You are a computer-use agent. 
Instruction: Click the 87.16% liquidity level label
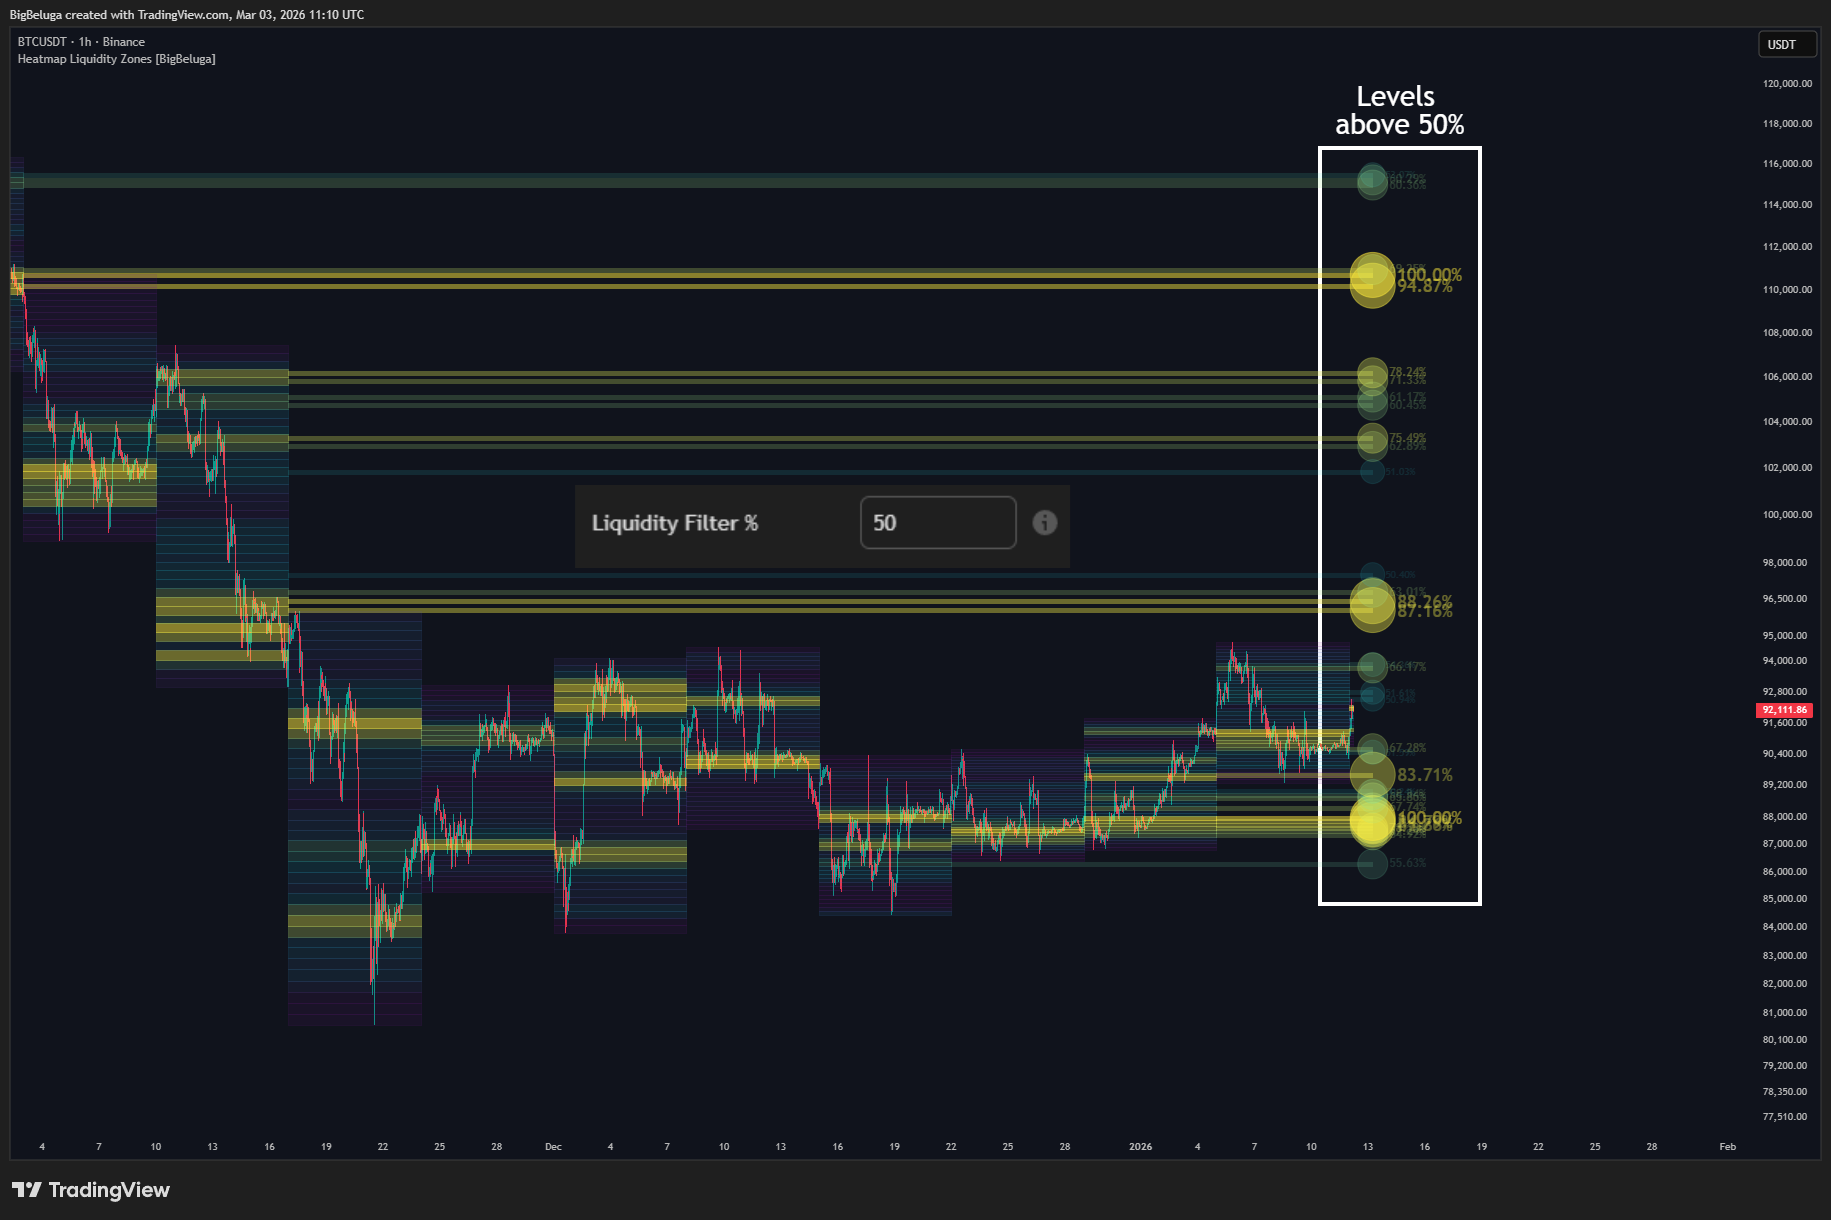point(1425,611)
